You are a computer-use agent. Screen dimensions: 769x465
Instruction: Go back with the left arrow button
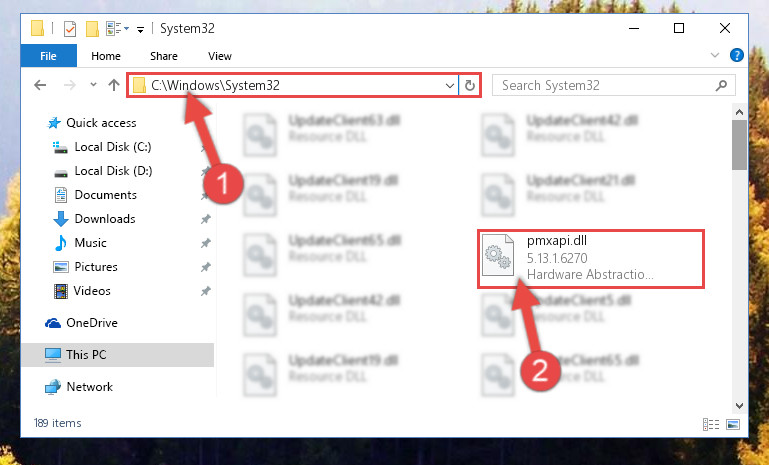(x=40, y=85)
